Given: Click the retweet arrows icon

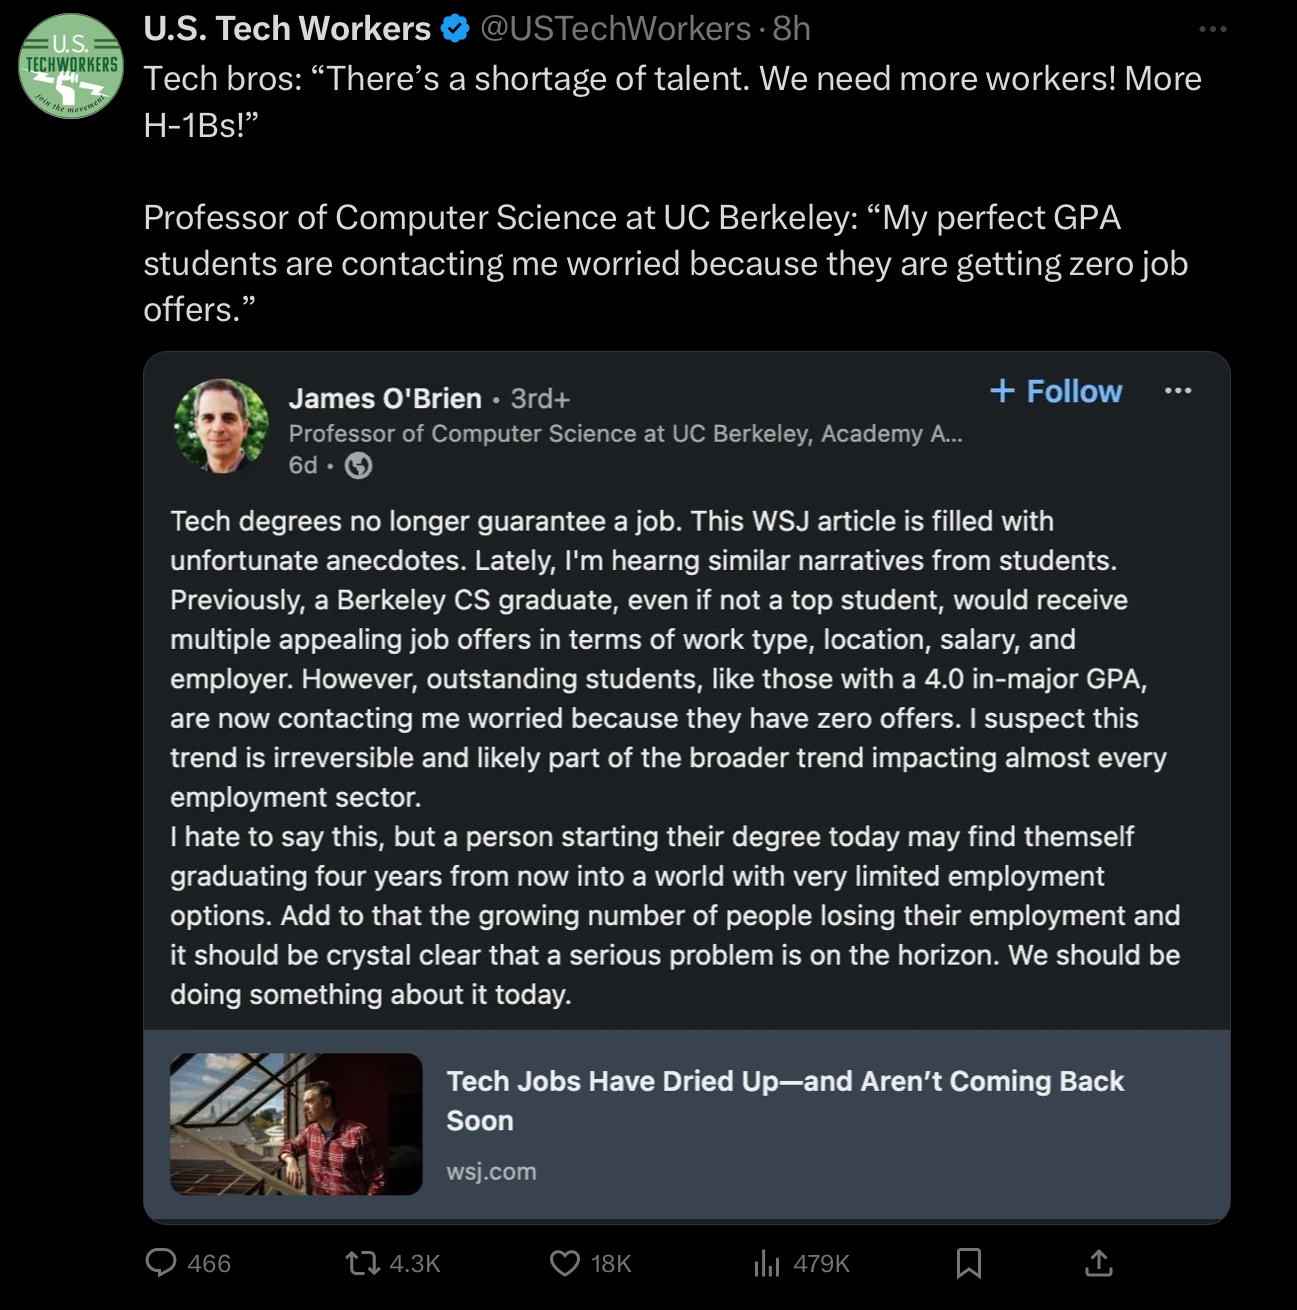Looking at the screenshot, I should 362,1264.
